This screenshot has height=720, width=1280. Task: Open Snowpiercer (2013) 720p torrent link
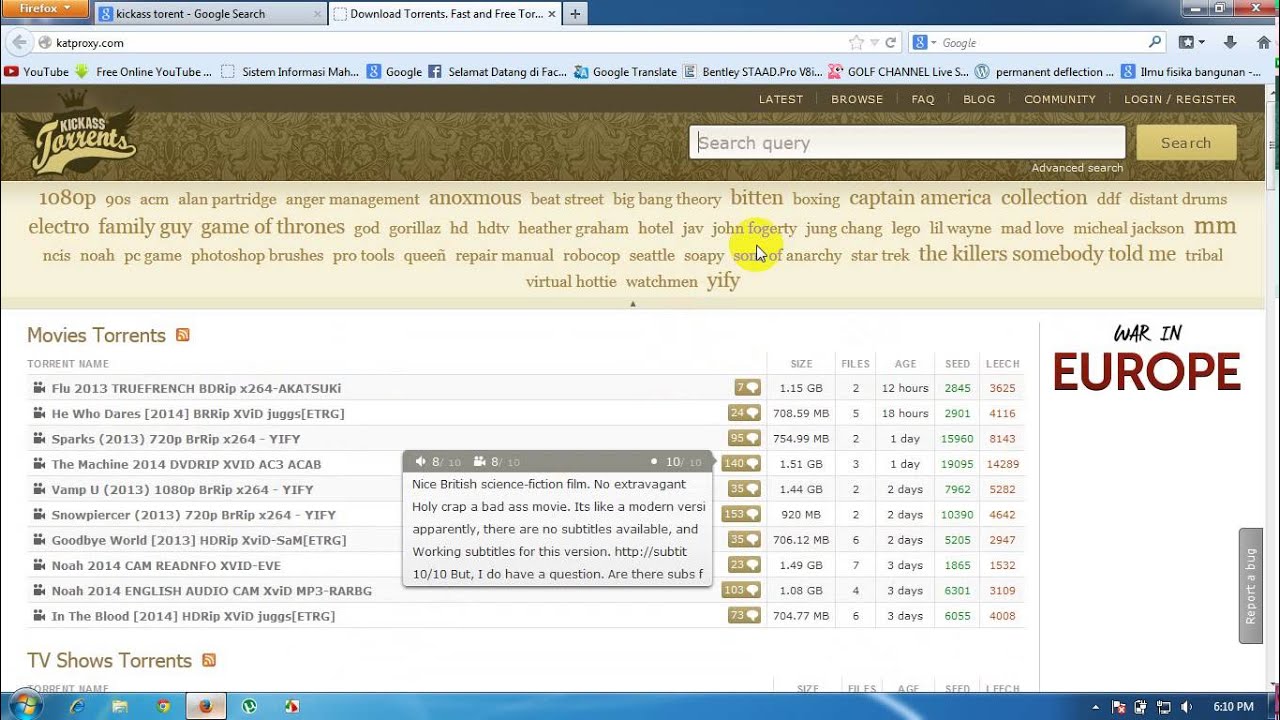194,515
